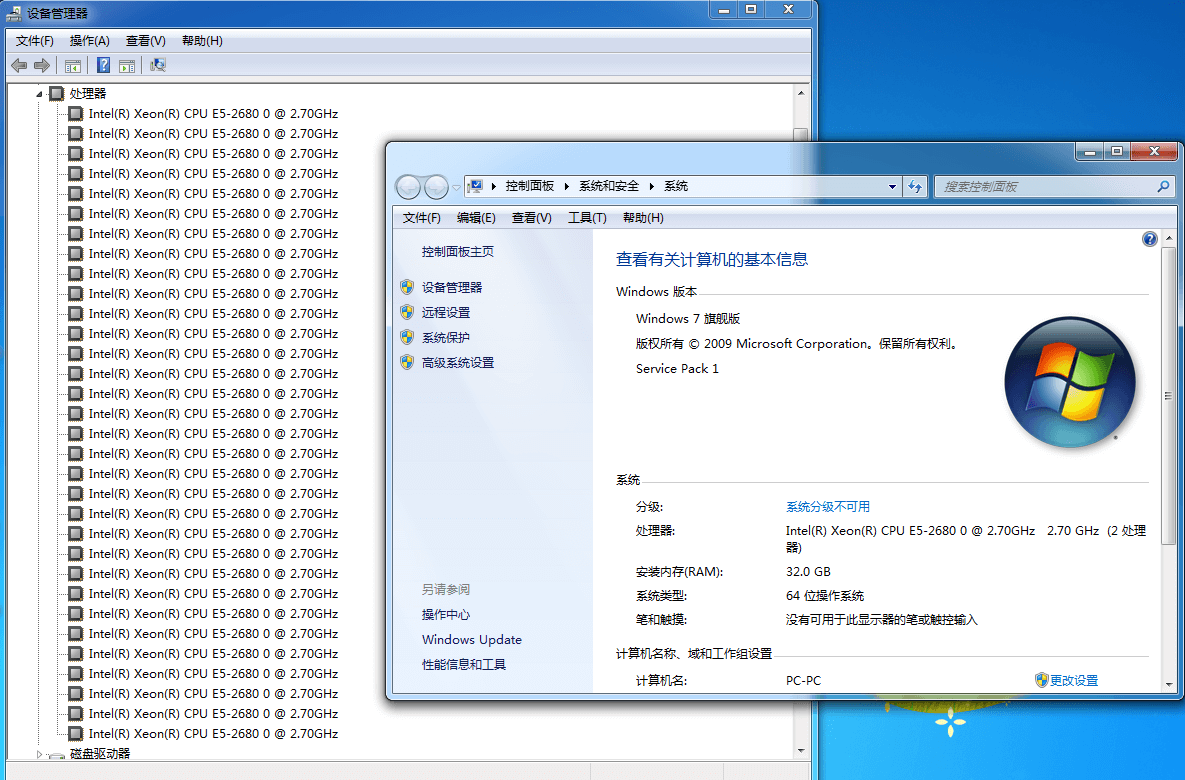Click 系统和安全 breadcrumb in address bar
Screen dimensions: 1185x780
click(609, 186)
